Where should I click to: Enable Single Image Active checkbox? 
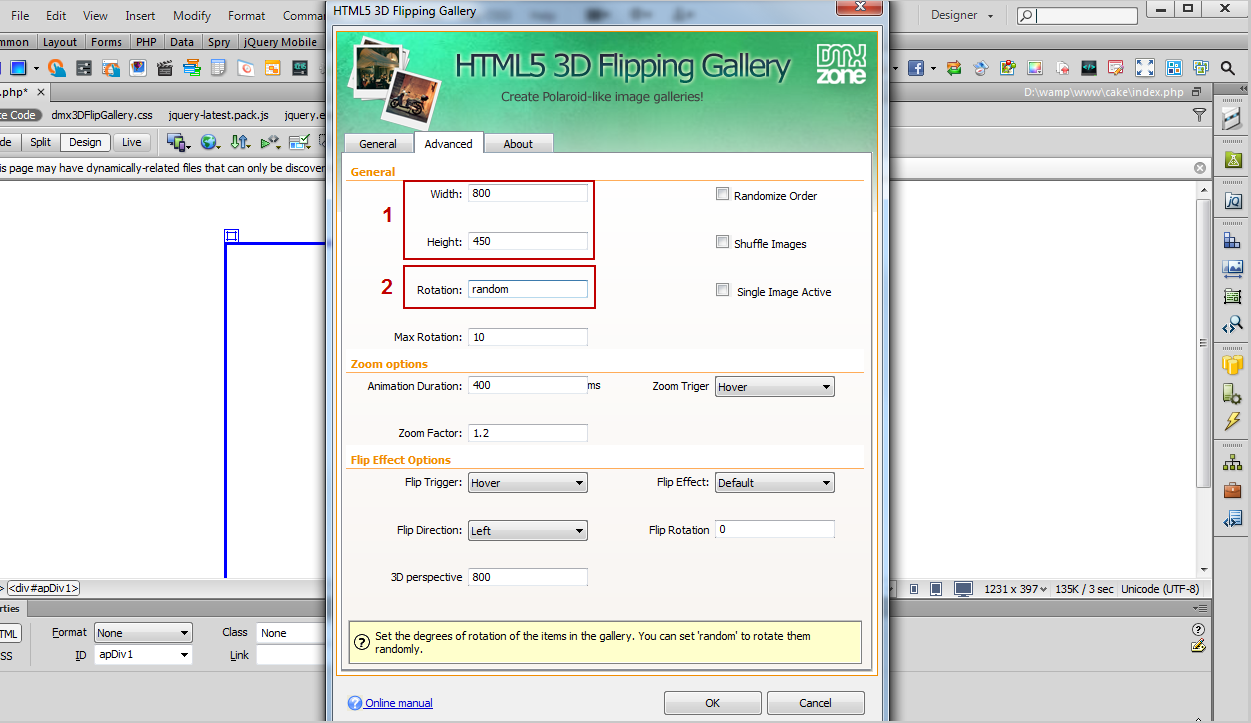pos(722,291)
